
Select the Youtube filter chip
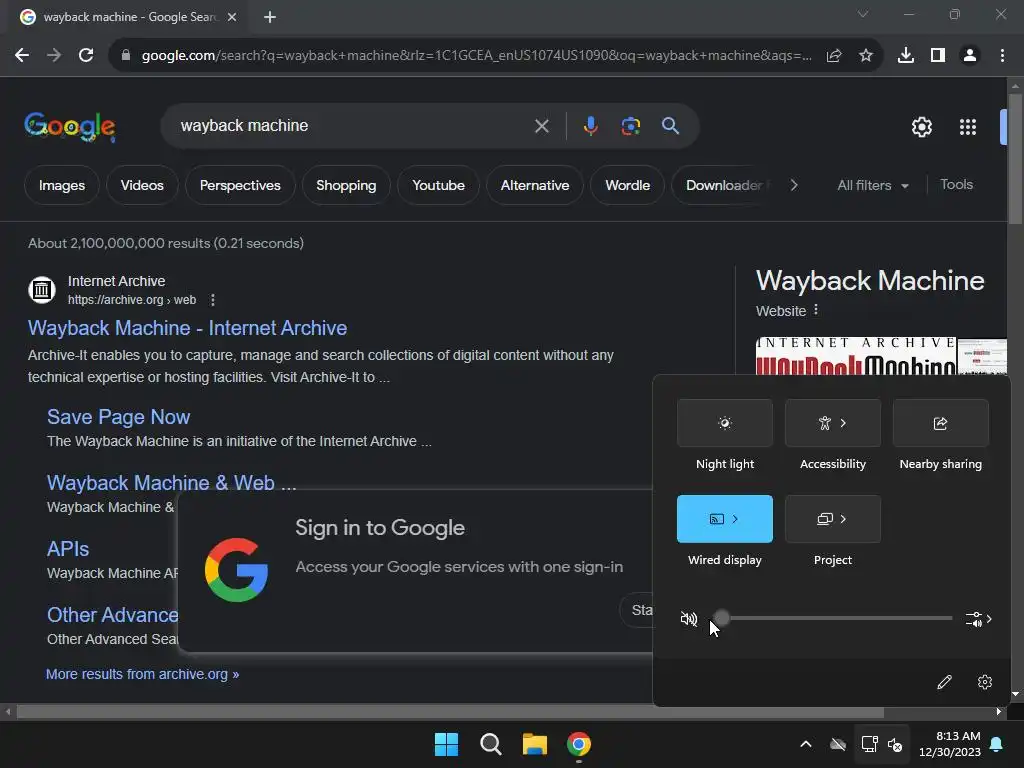point(438,185)
